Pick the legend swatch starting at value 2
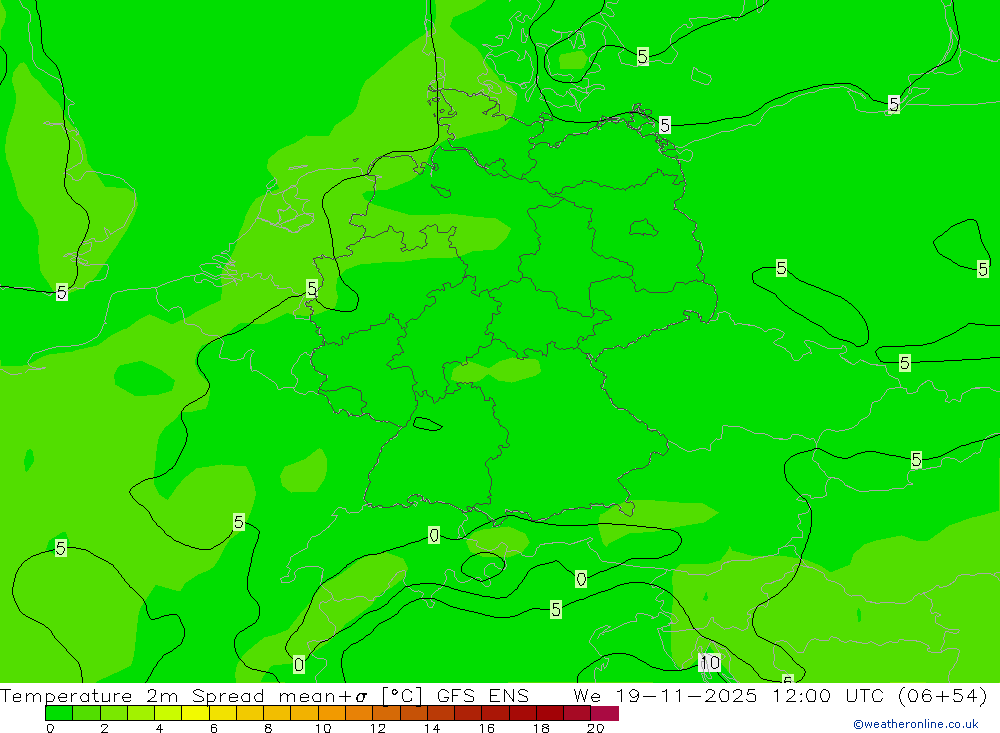Viewport: 1000px width, 733px height. tap(114, 713)
